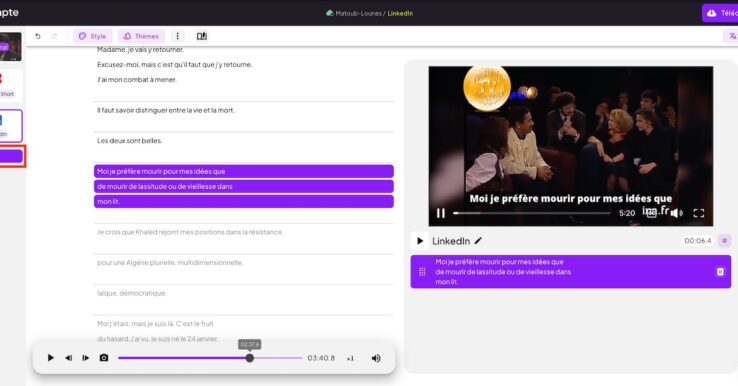Viewport: 738px width, 386px height.
Task: Click the 03:40.8 duration label
Action: click(x=321, y=358)
